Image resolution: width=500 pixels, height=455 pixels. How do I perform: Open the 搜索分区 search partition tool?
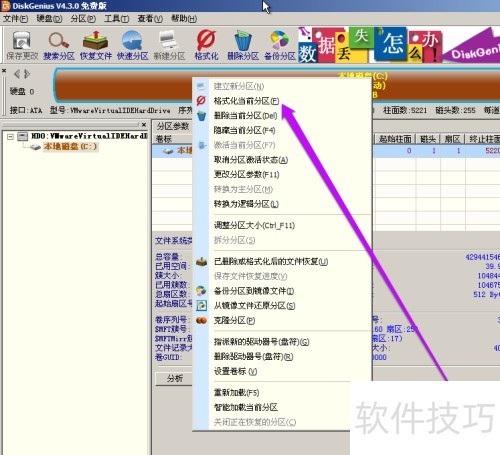tap(59, 45)
